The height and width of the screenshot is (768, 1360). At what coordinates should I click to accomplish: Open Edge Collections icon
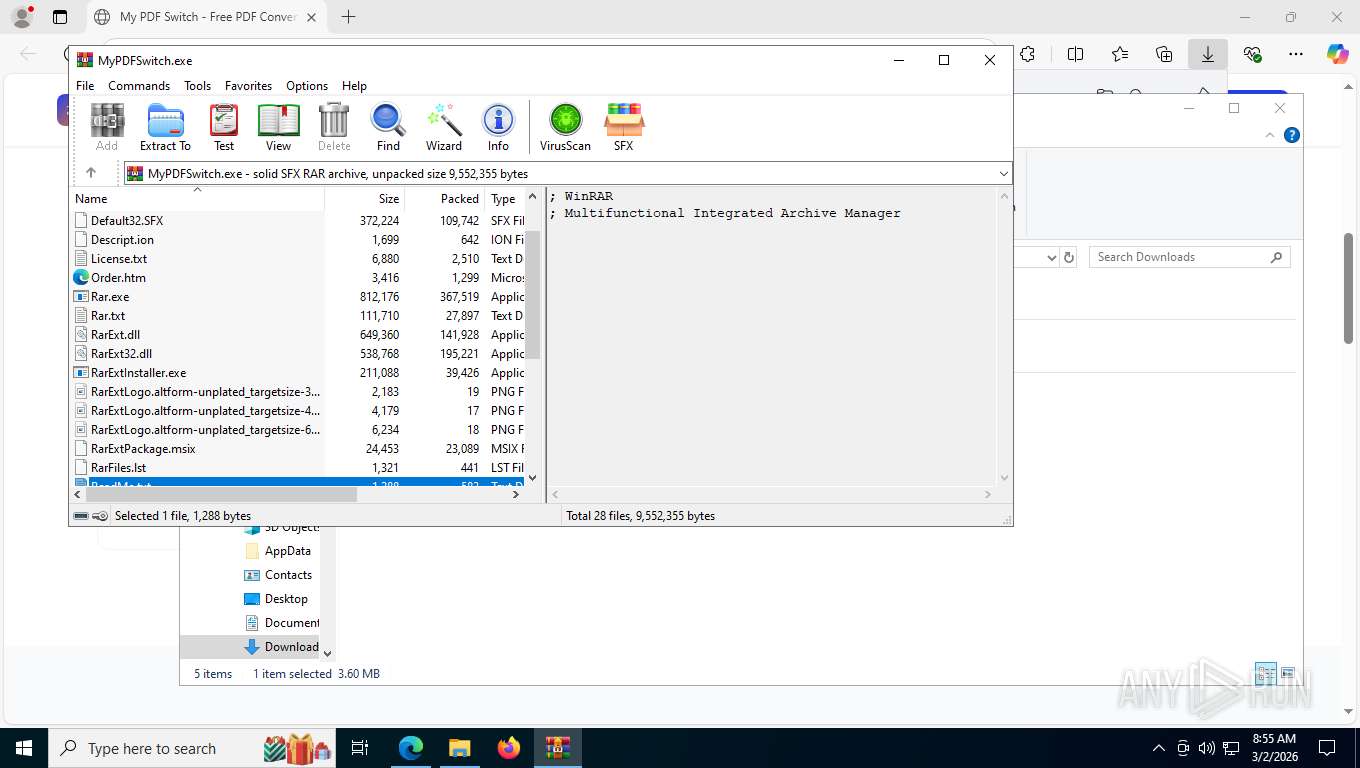1164,54
